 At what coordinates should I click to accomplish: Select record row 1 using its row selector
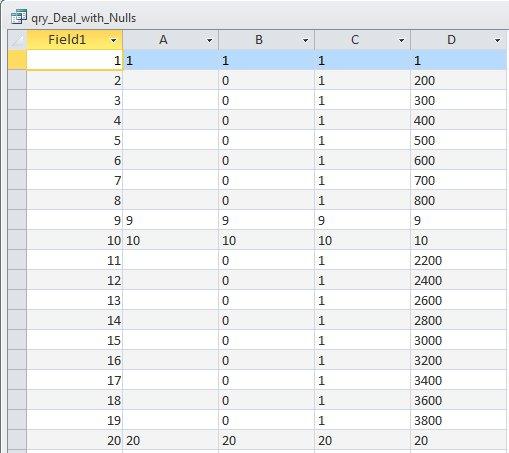[x=17, y=60]
